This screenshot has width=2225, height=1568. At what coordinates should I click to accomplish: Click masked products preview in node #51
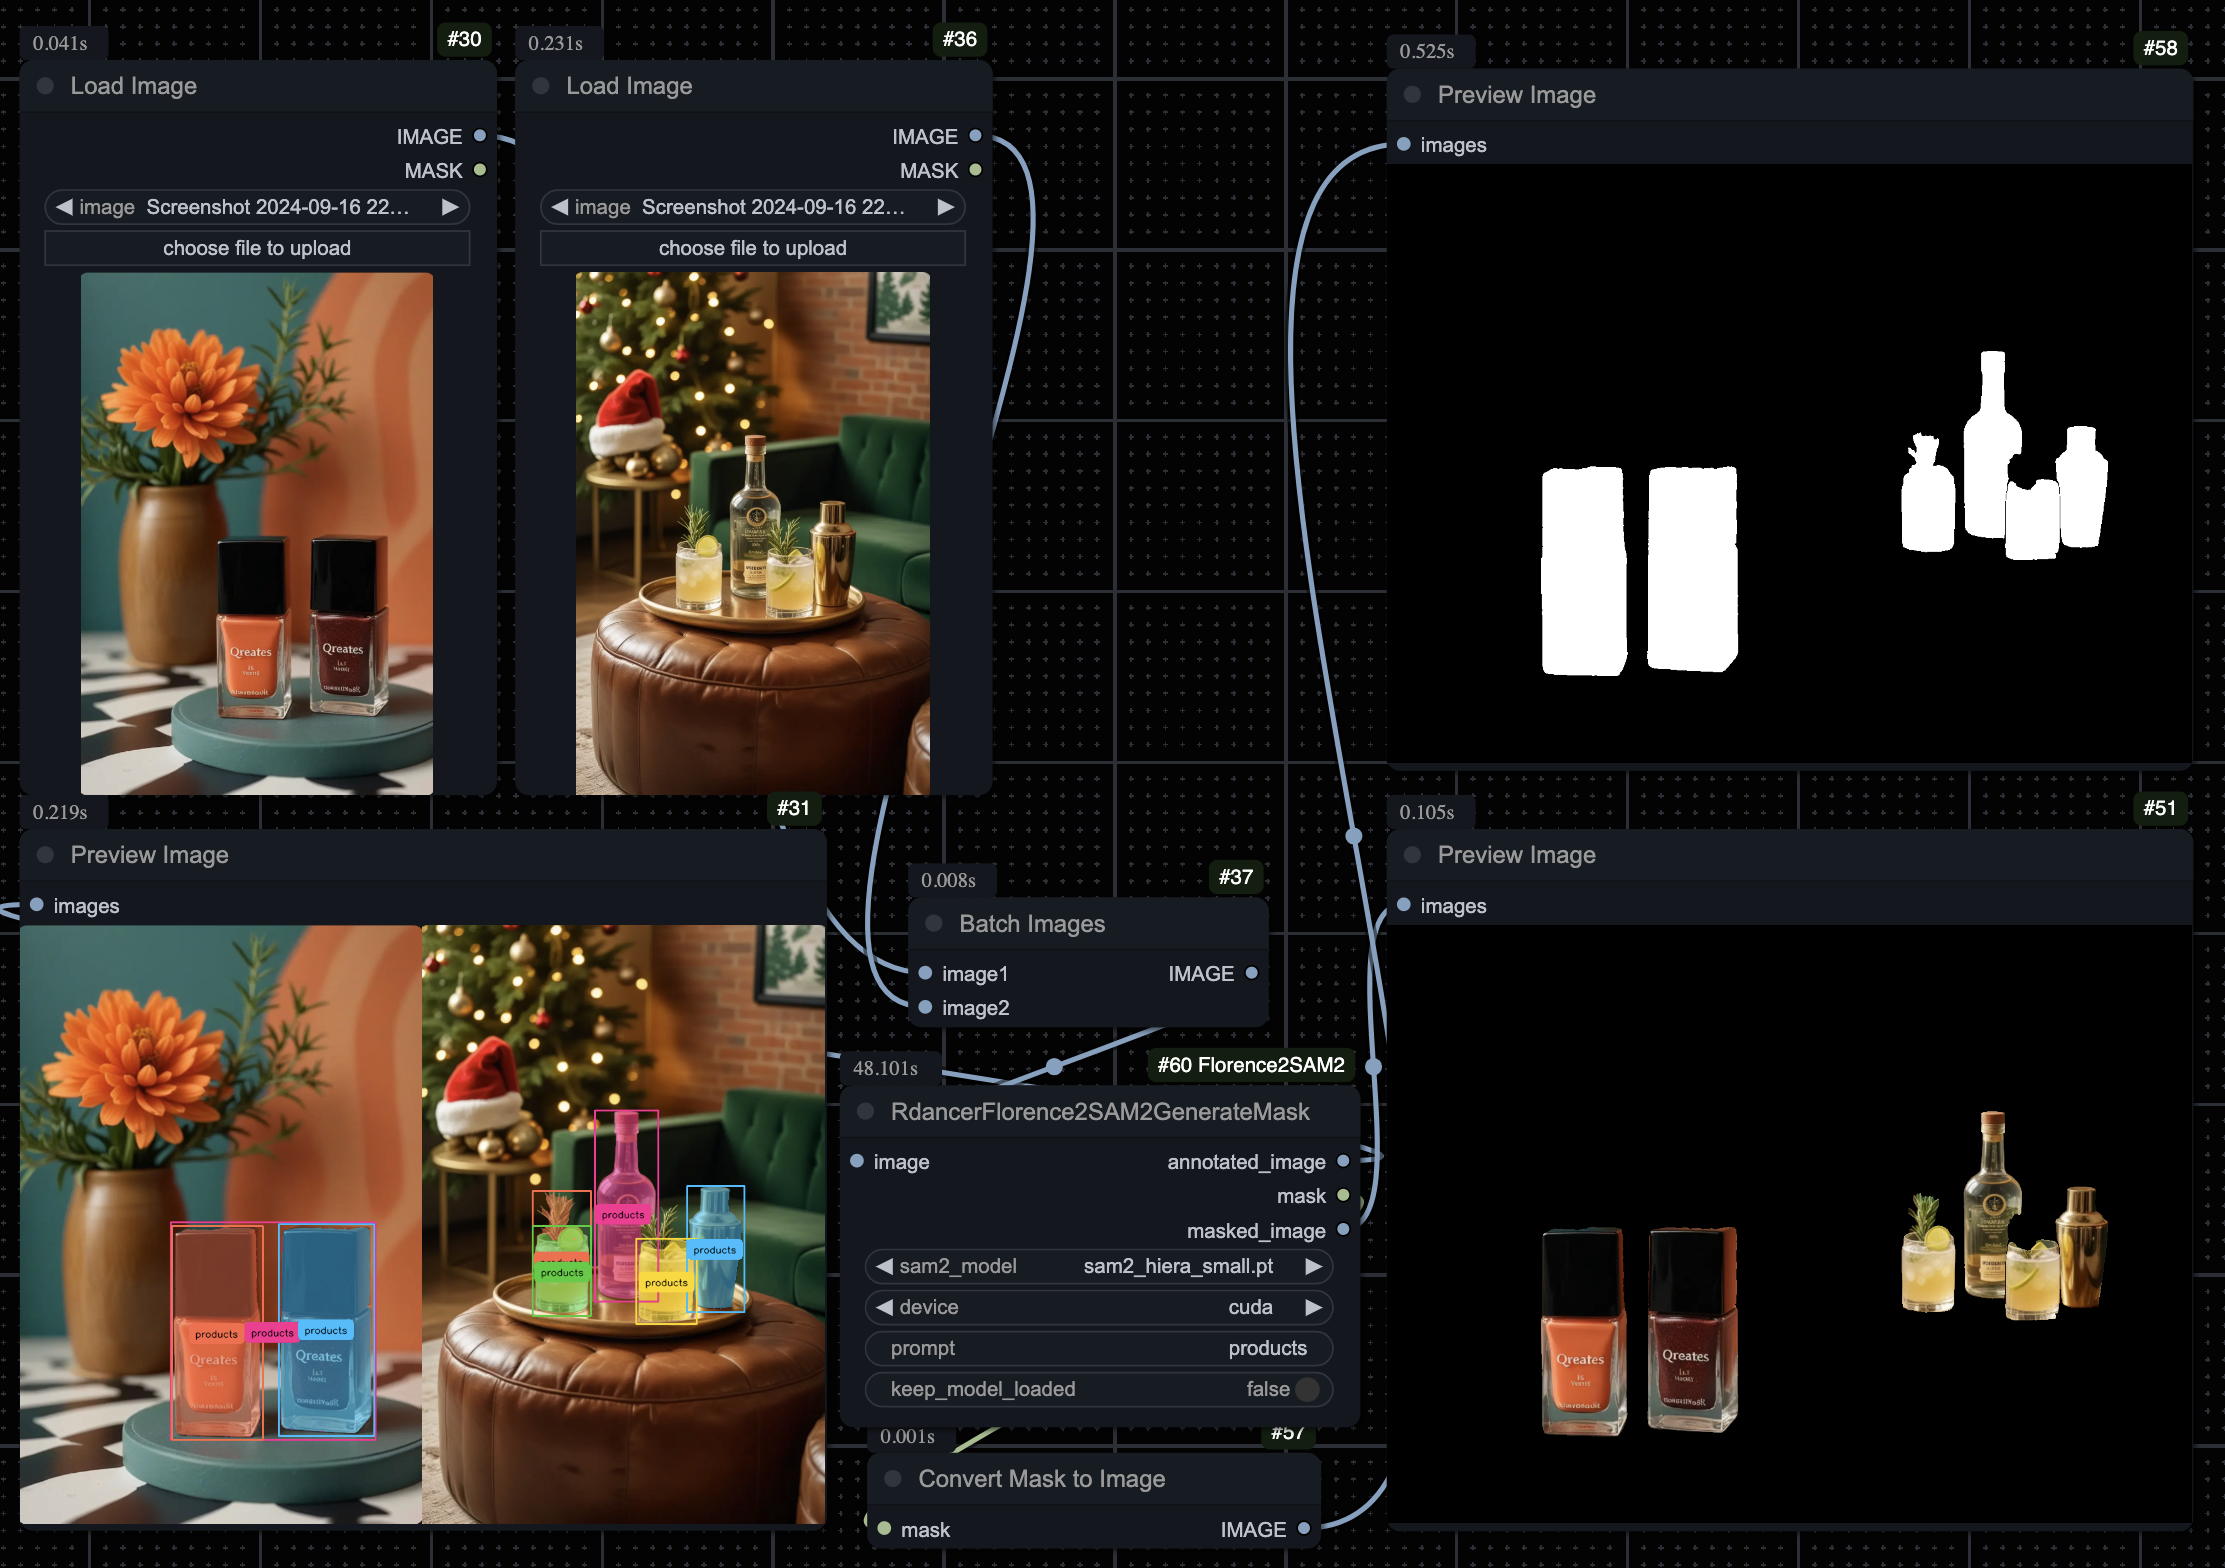(x=1789, y=1224)
